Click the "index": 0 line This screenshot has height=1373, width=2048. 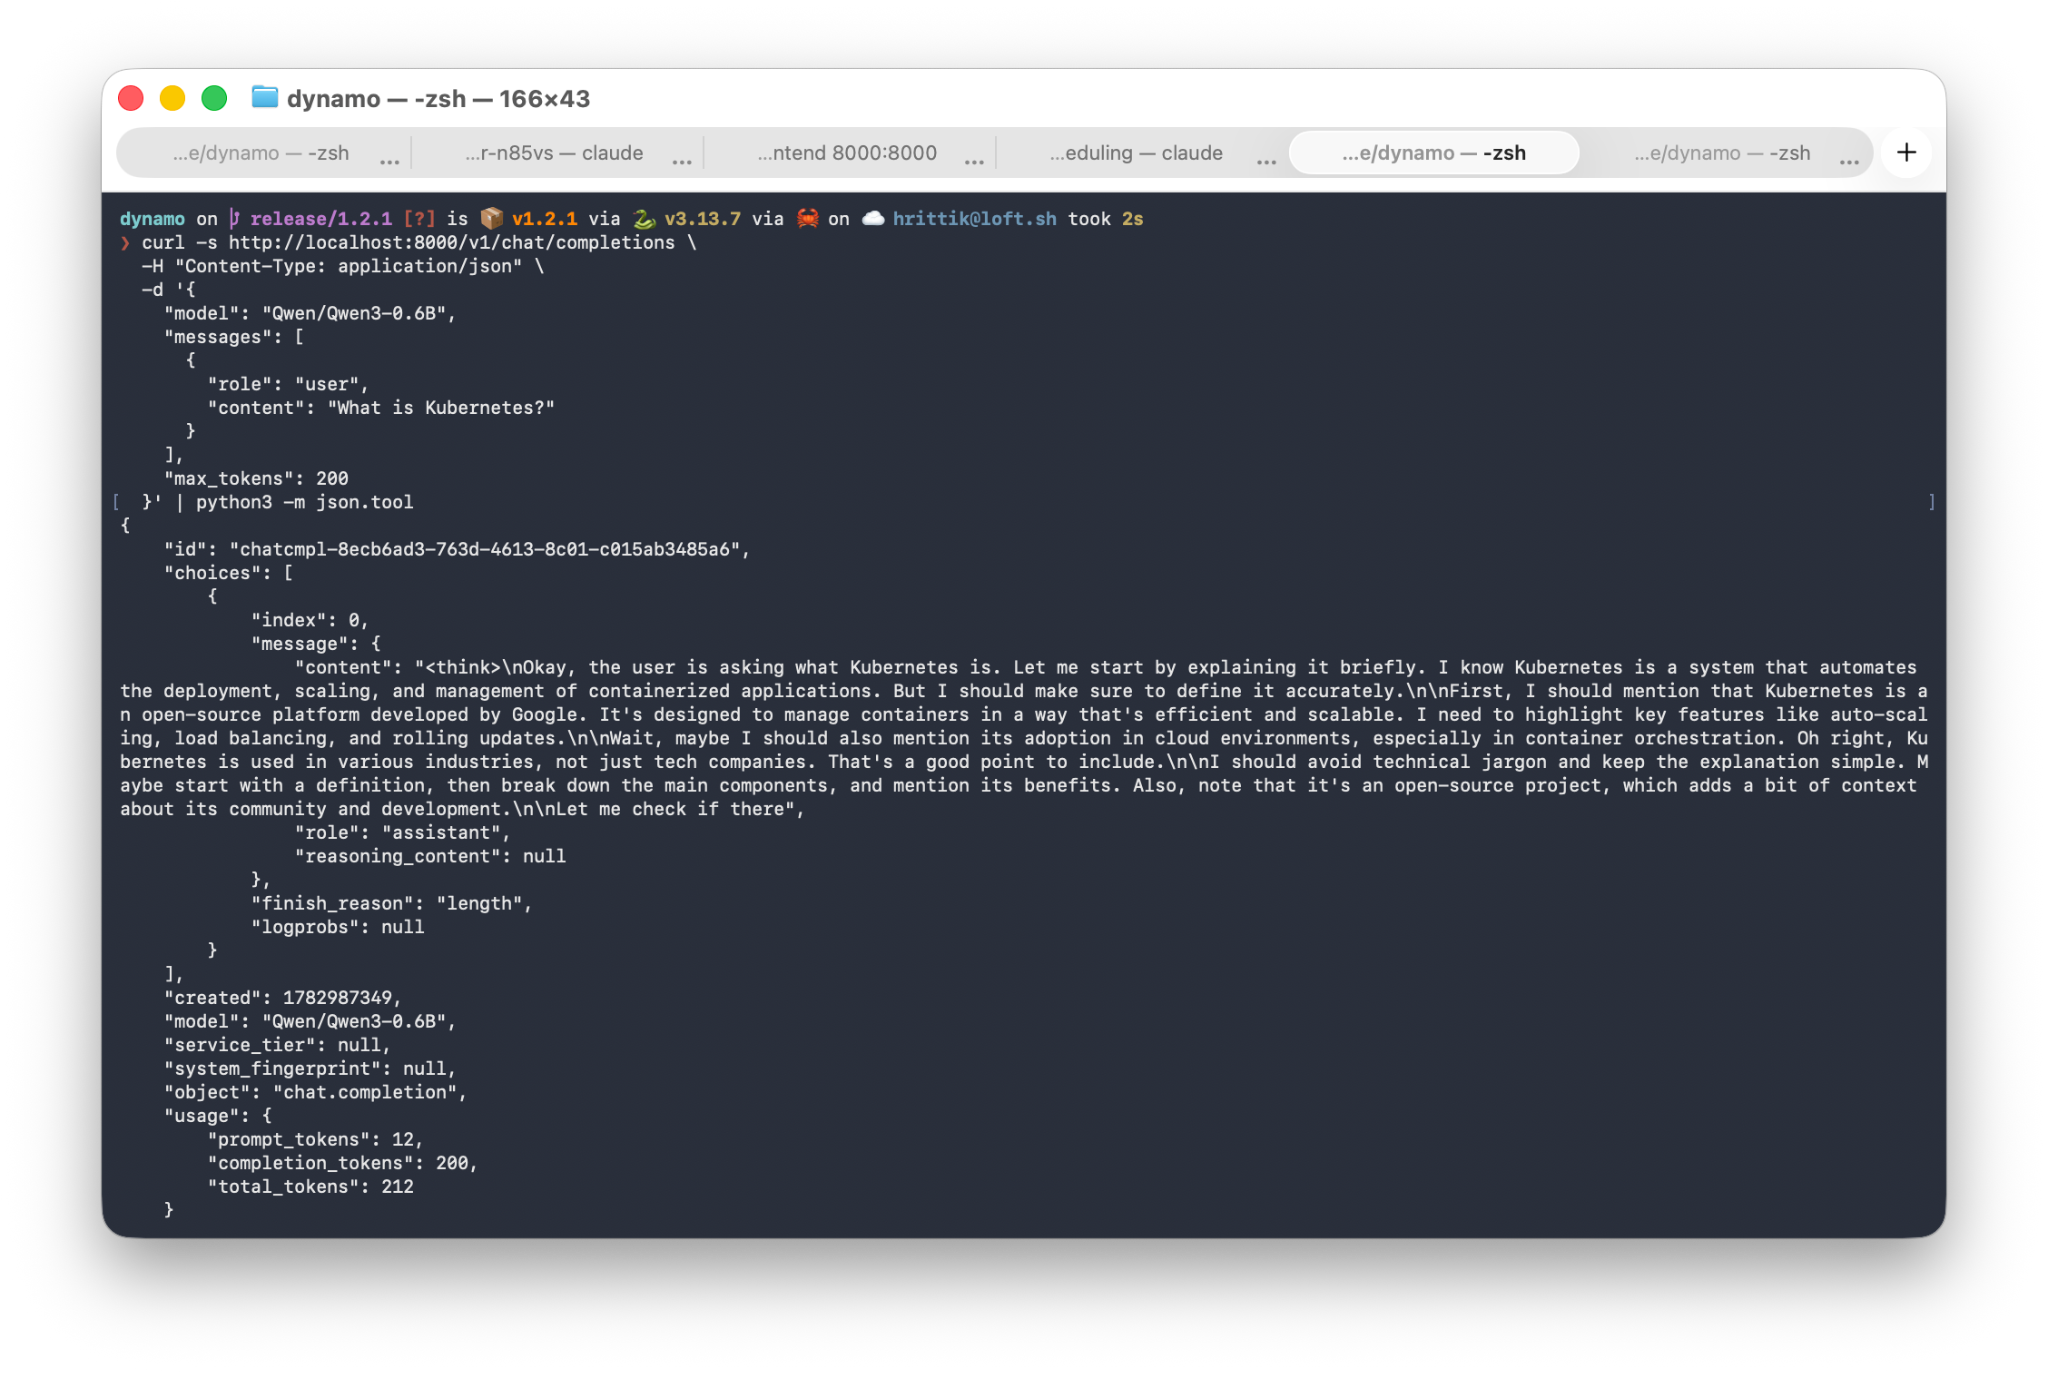310,620
